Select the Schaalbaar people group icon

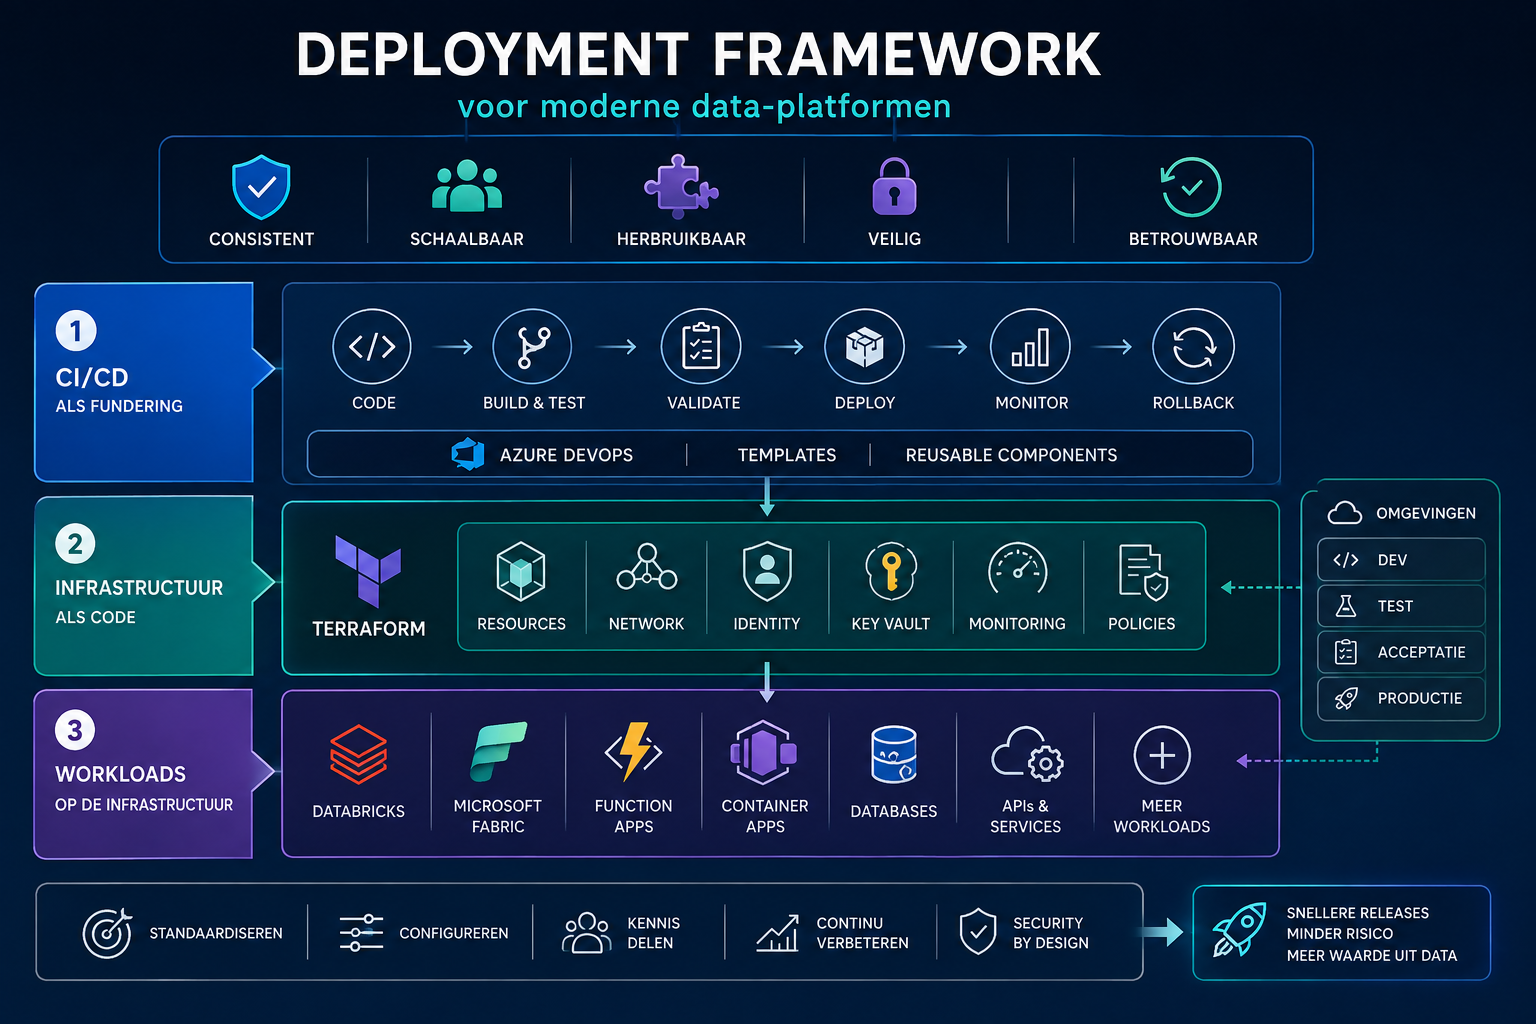click(466, 186)
